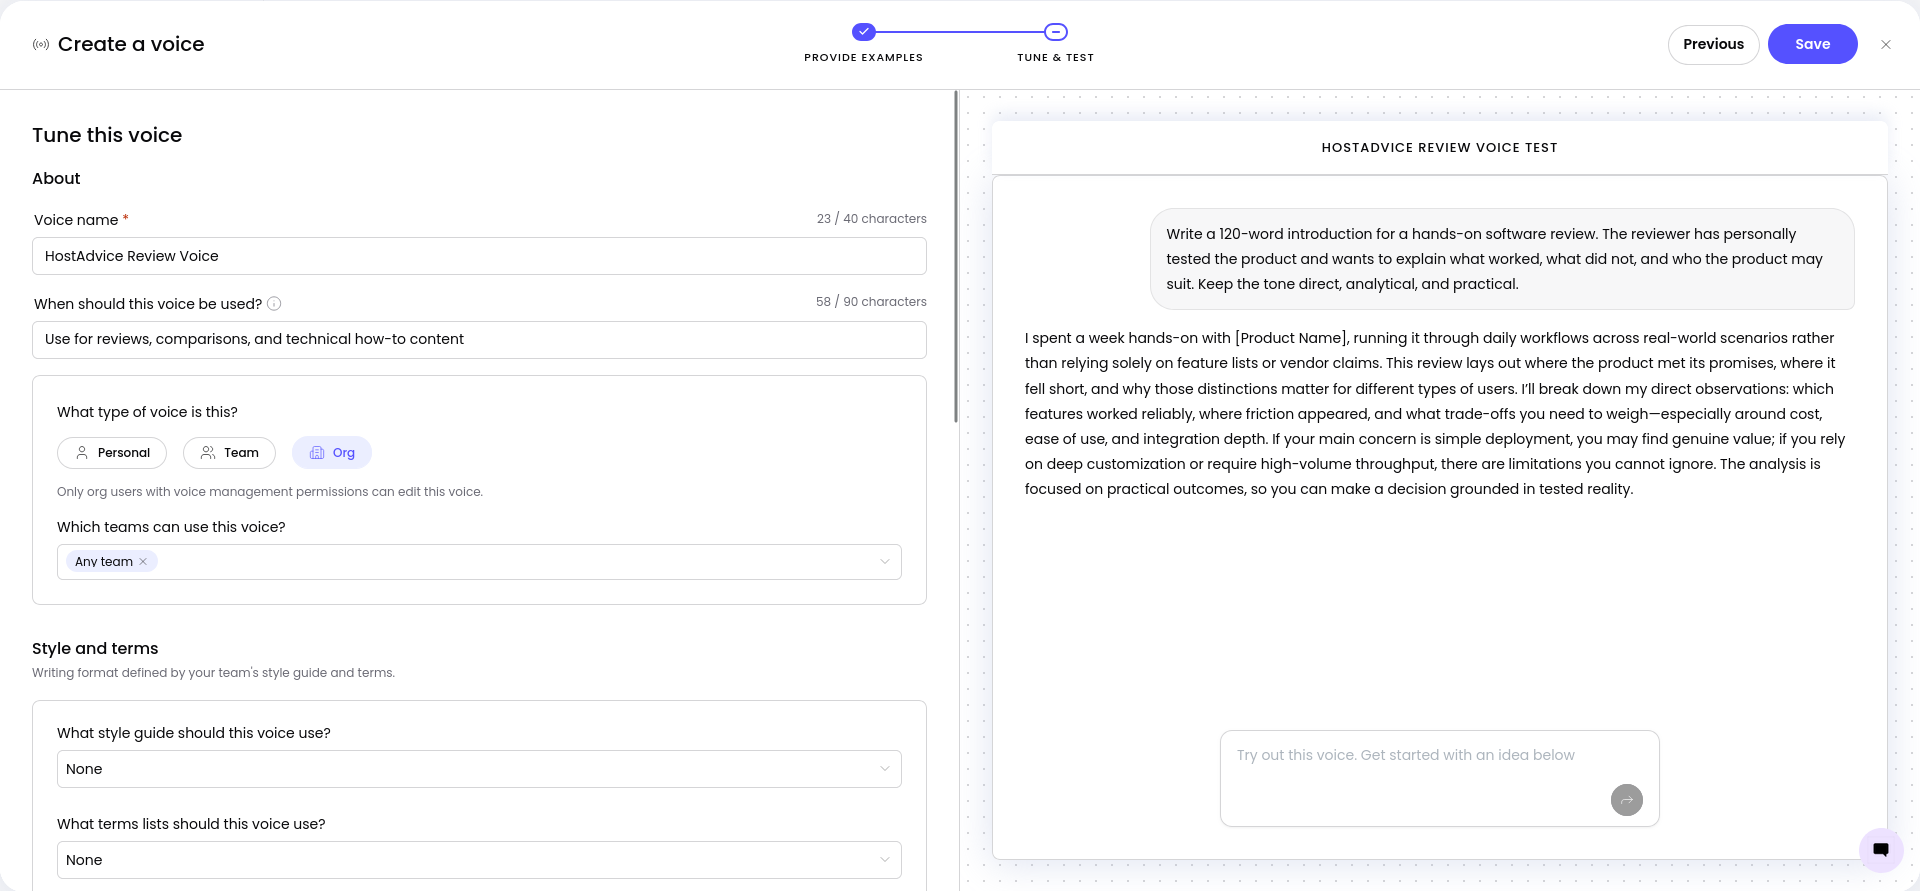Click the 'Style and terms' heading

[x=95, y=649]
